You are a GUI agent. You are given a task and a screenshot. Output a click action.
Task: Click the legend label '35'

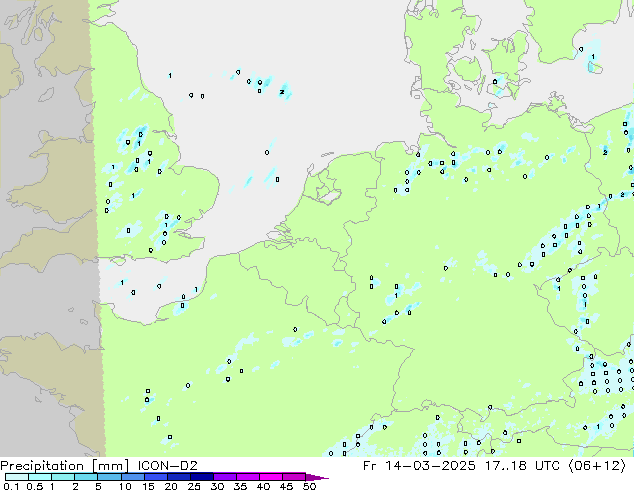pyautogui.click(x=241, y=486)
